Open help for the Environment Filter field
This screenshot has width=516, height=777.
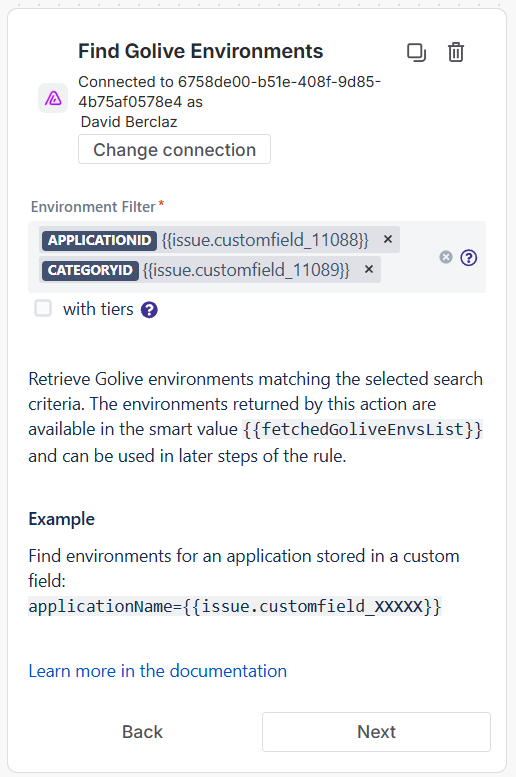point(468,258)
